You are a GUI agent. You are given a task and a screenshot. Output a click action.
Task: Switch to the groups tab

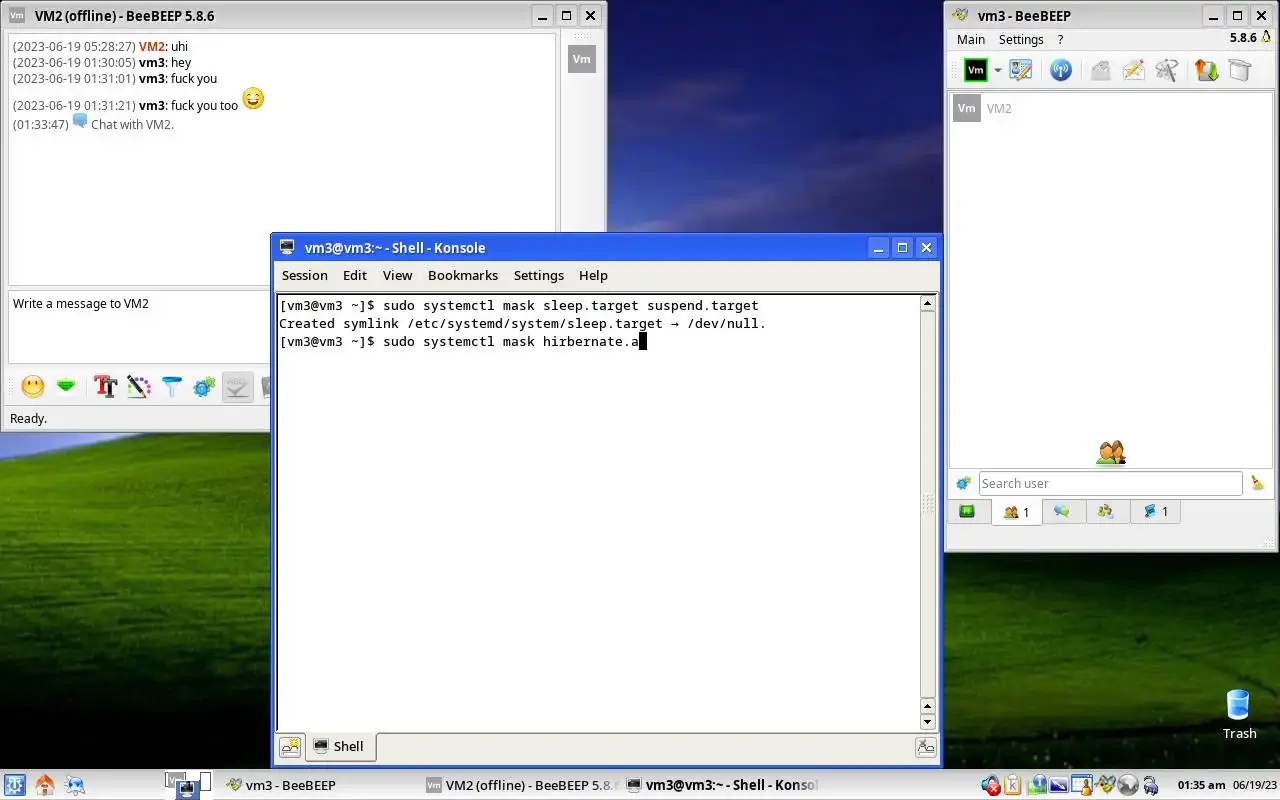pyautogui.click(x=1106, y=512)
